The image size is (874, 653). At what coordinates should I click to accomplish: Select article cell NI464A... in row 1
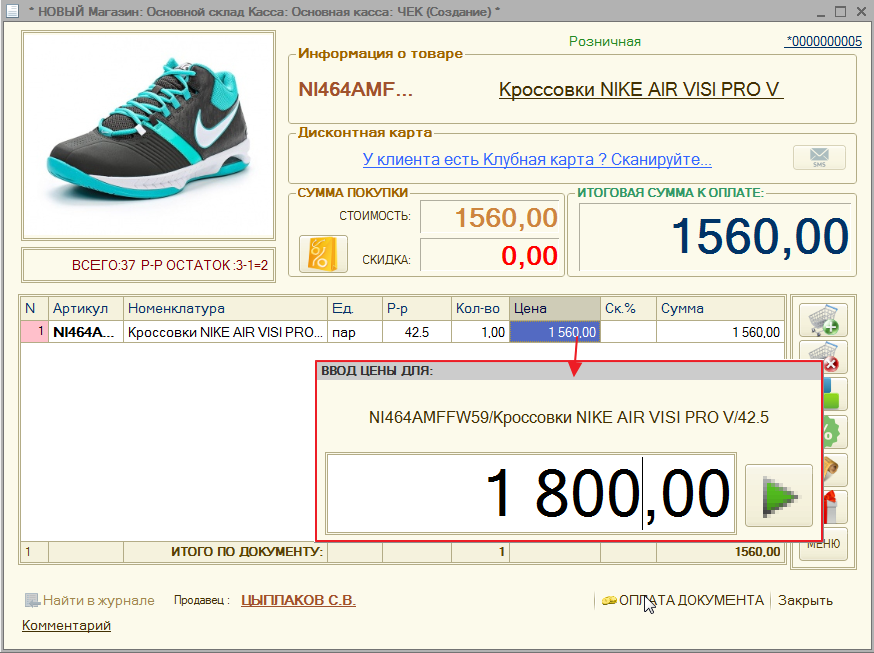point(86,332)
